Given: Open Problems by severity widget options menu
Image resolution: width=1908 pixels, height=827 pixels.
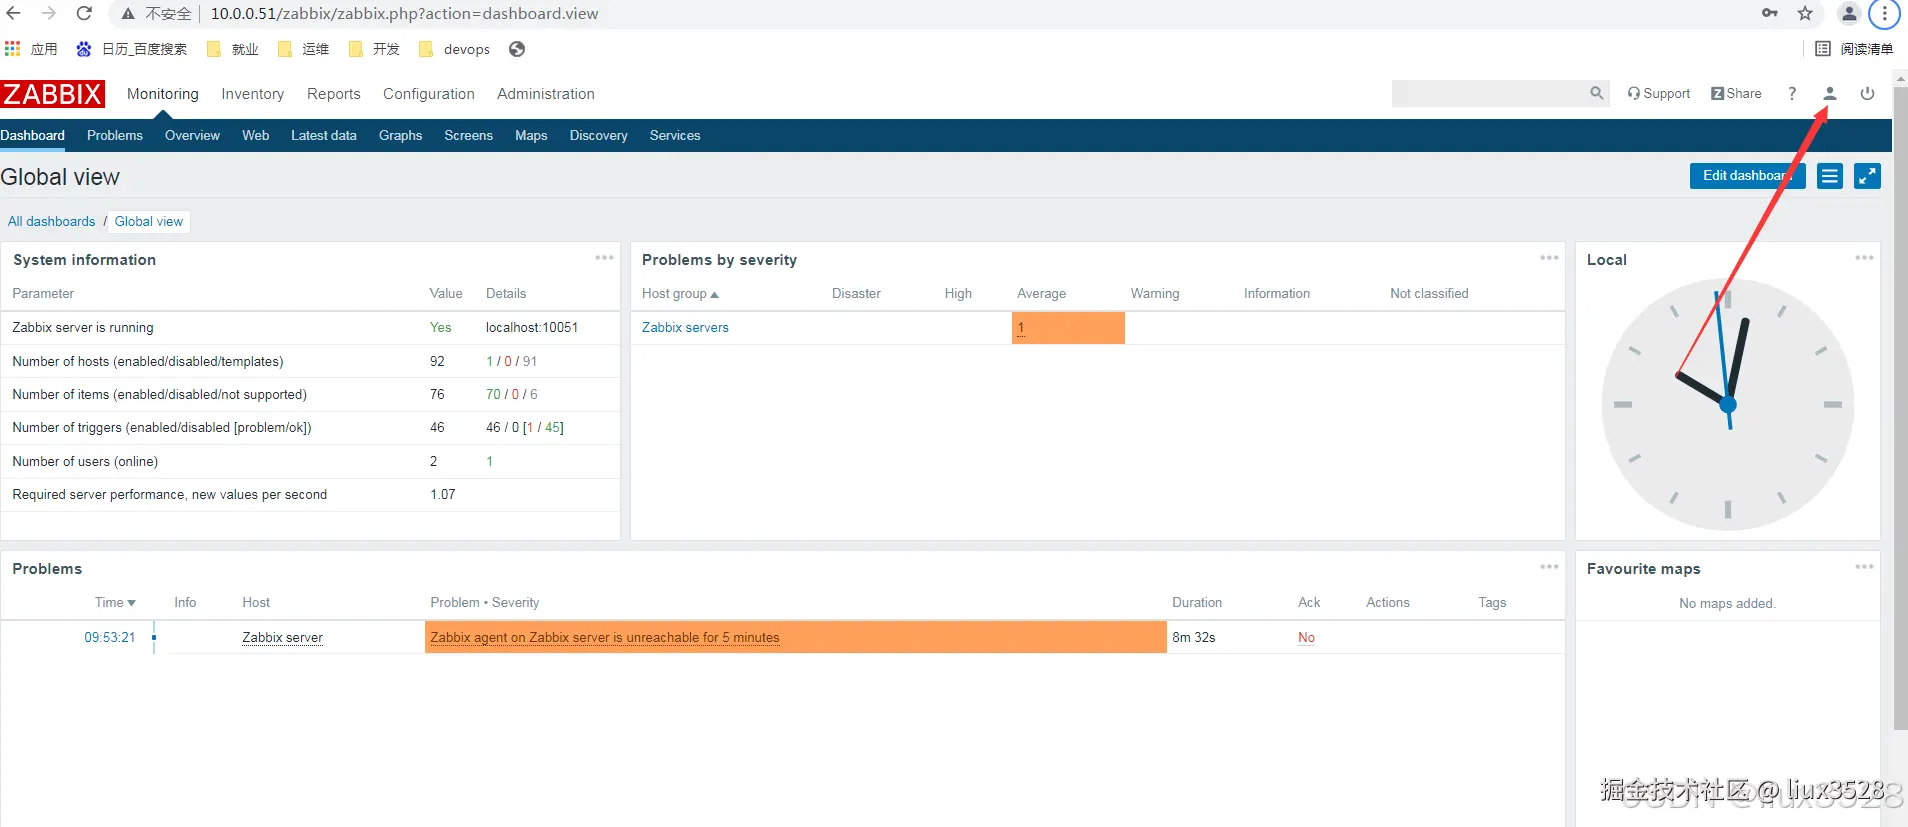Looking at the screenshot, I should click(x=1549, y=258).
